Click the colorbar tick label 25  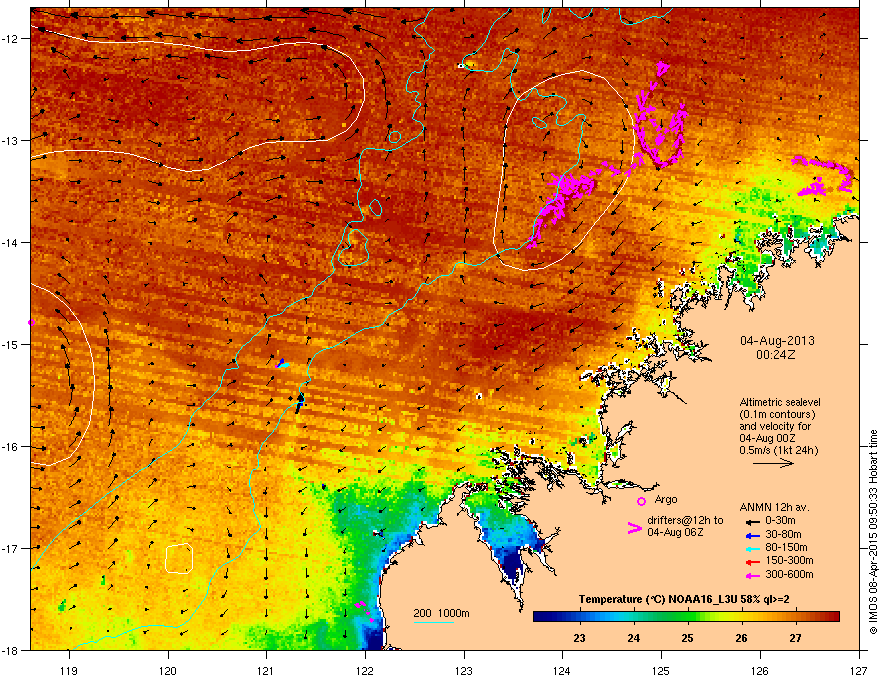tap(688, 638)
